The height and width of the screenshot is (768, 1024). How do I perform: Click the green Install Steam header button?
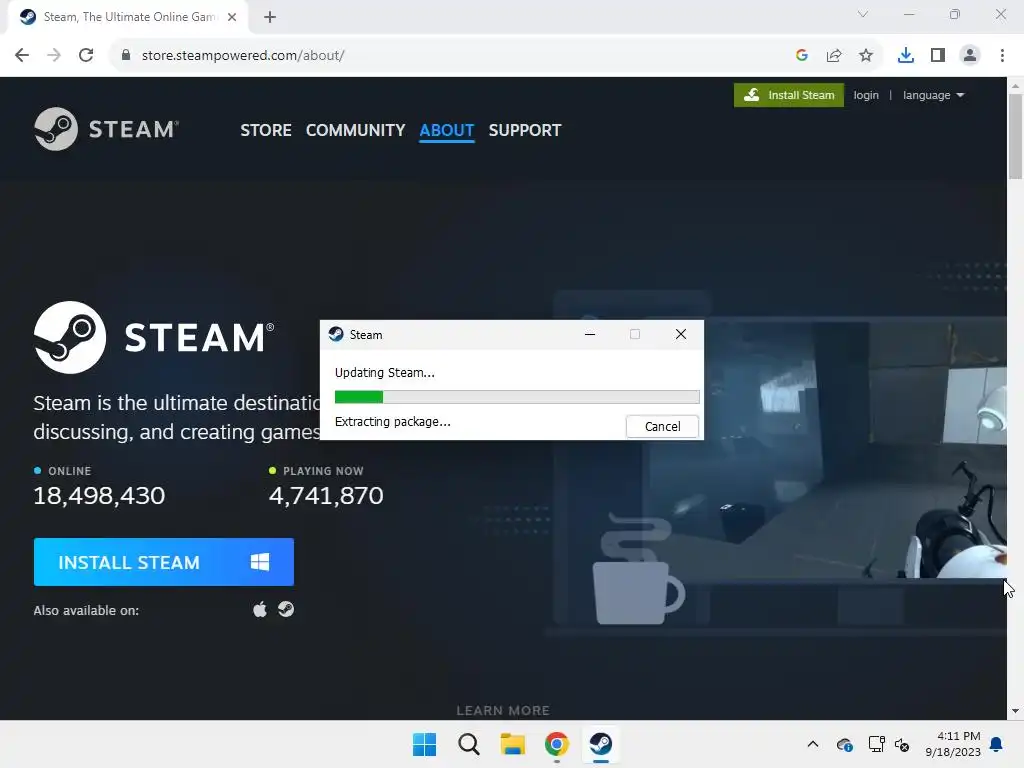pos(788,95)
